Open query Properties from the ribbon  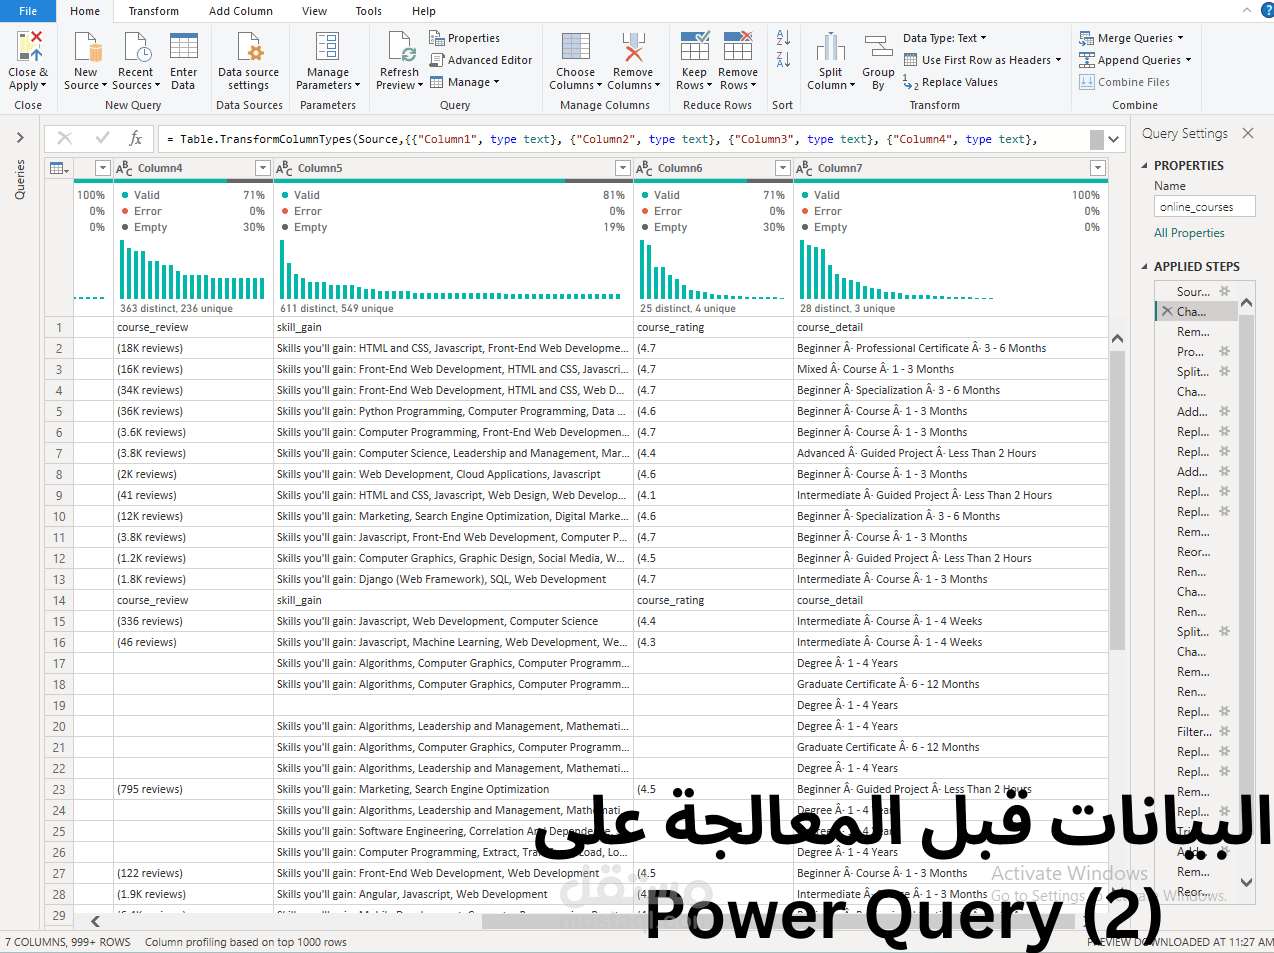(465, 38)
